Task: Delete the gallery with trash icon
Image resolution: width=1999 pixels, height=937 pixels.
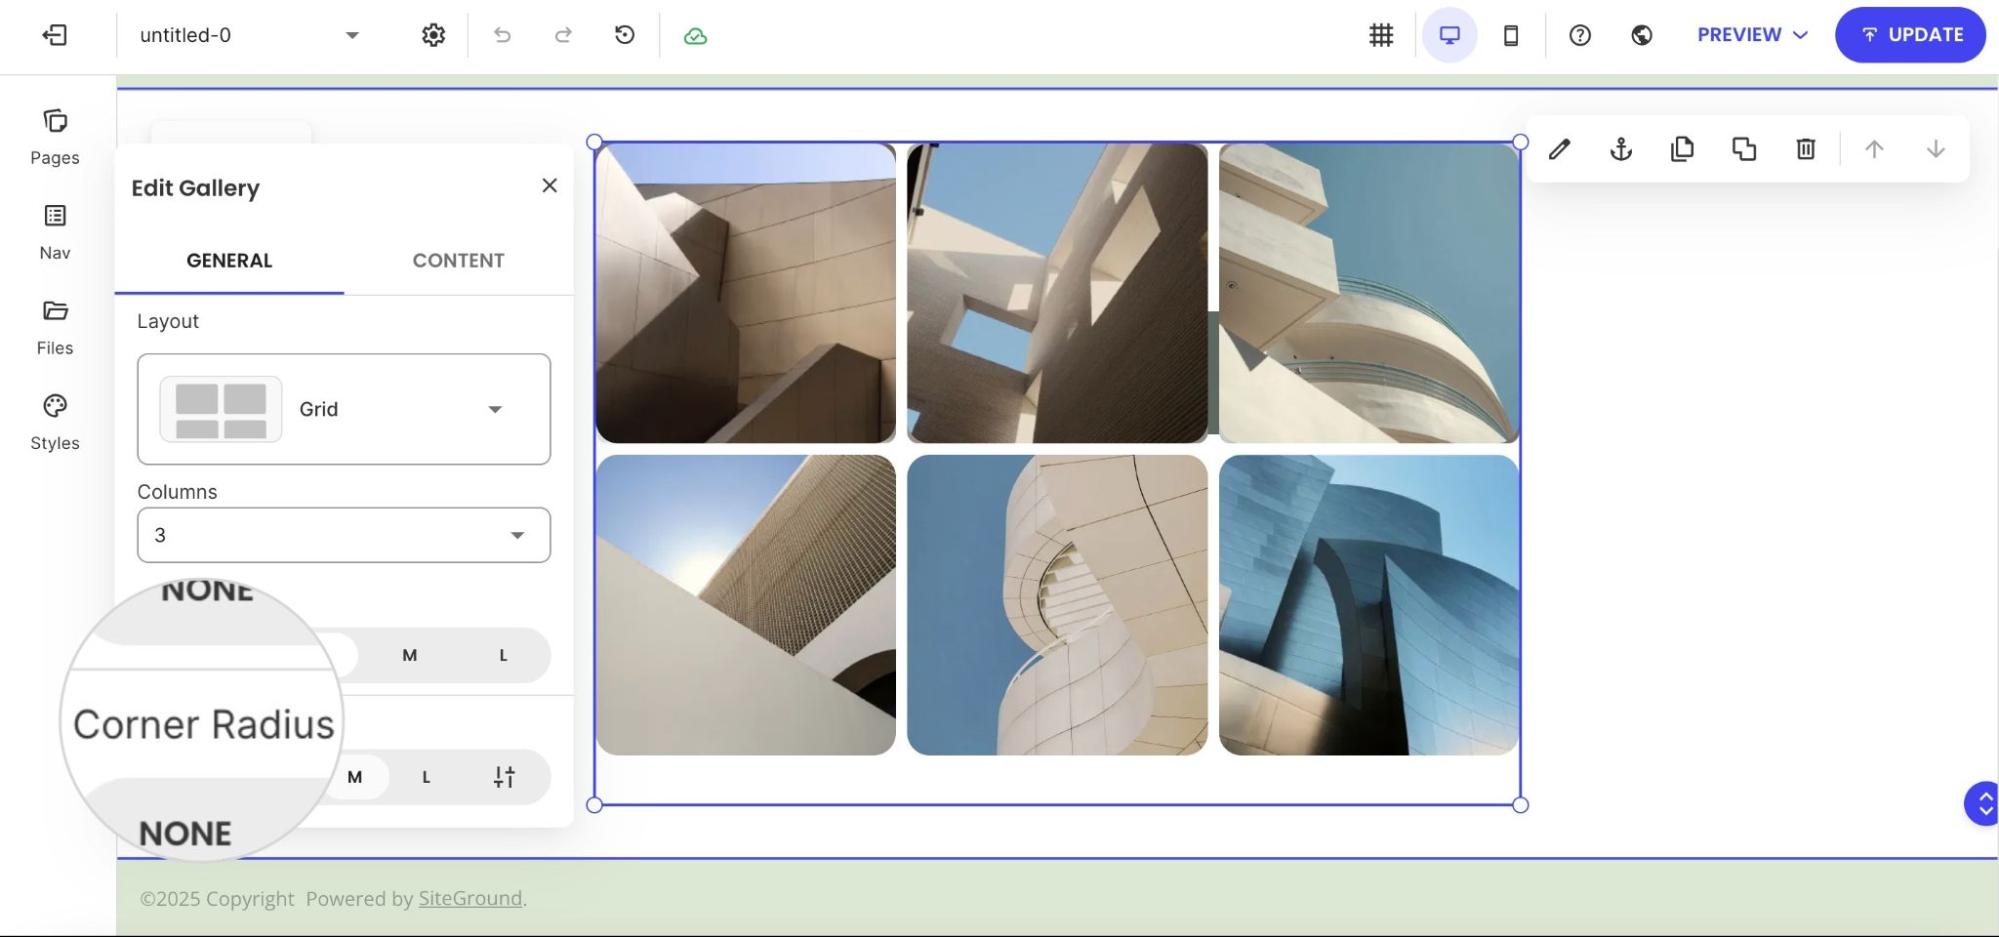Action: 1805,150
